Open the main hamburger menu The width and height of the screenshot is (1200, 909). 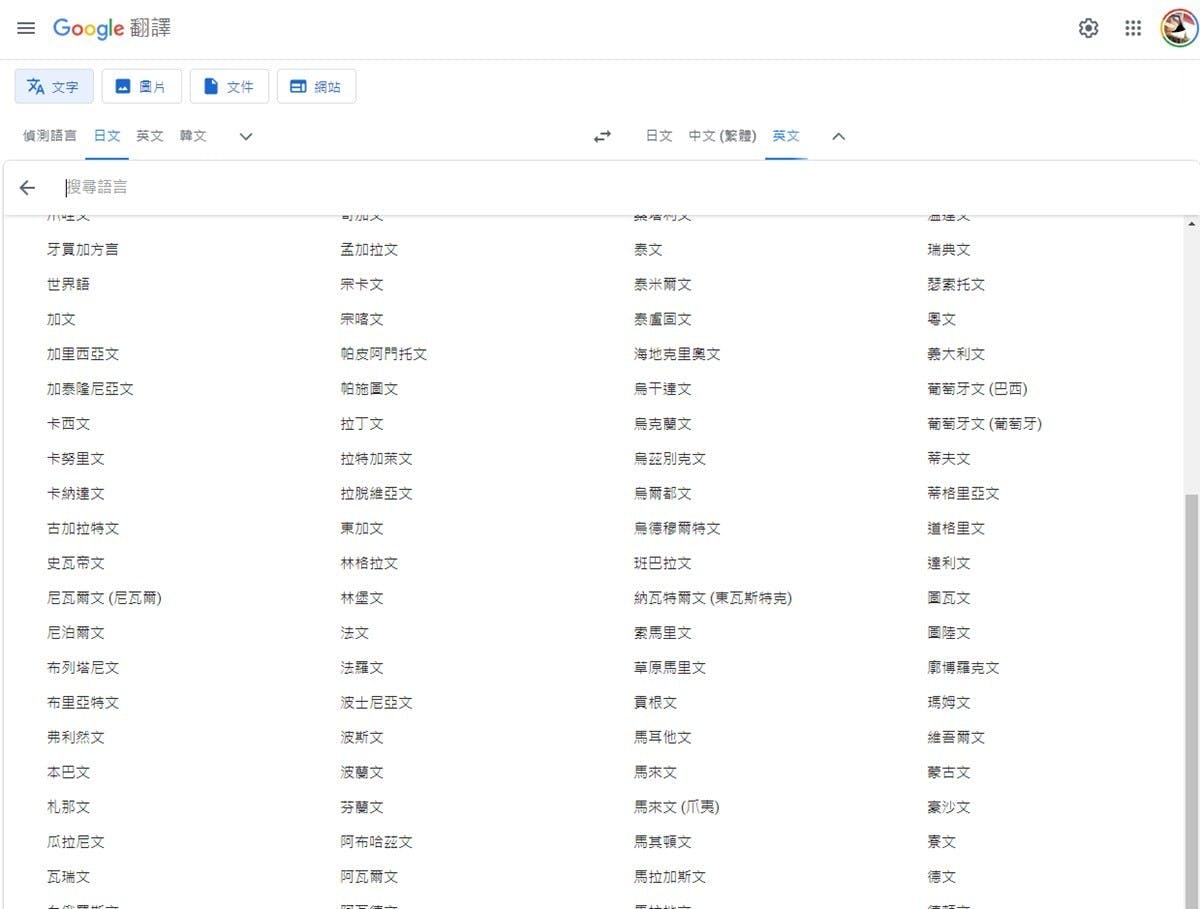pyautogui.click(x=26, y=28)
